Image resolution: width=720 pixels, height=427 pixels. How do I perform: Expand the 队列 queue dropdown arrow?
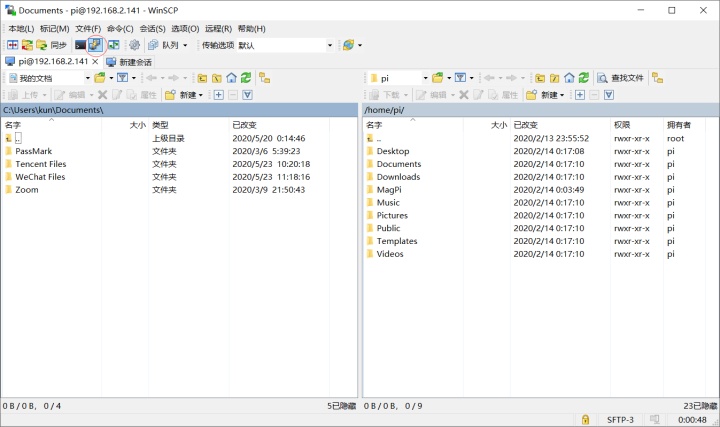[185, 45]
